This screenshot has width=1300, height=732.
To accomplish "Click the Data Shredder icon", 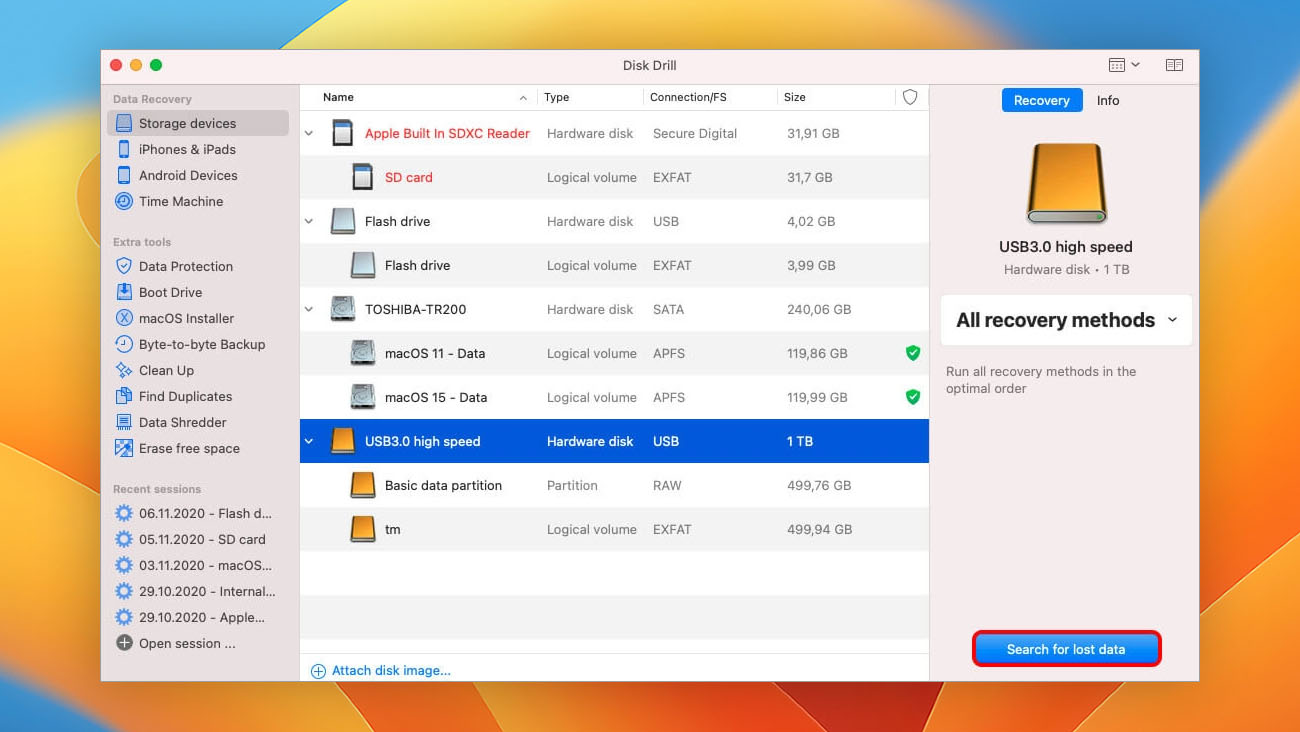I will [x=124, y=422].
